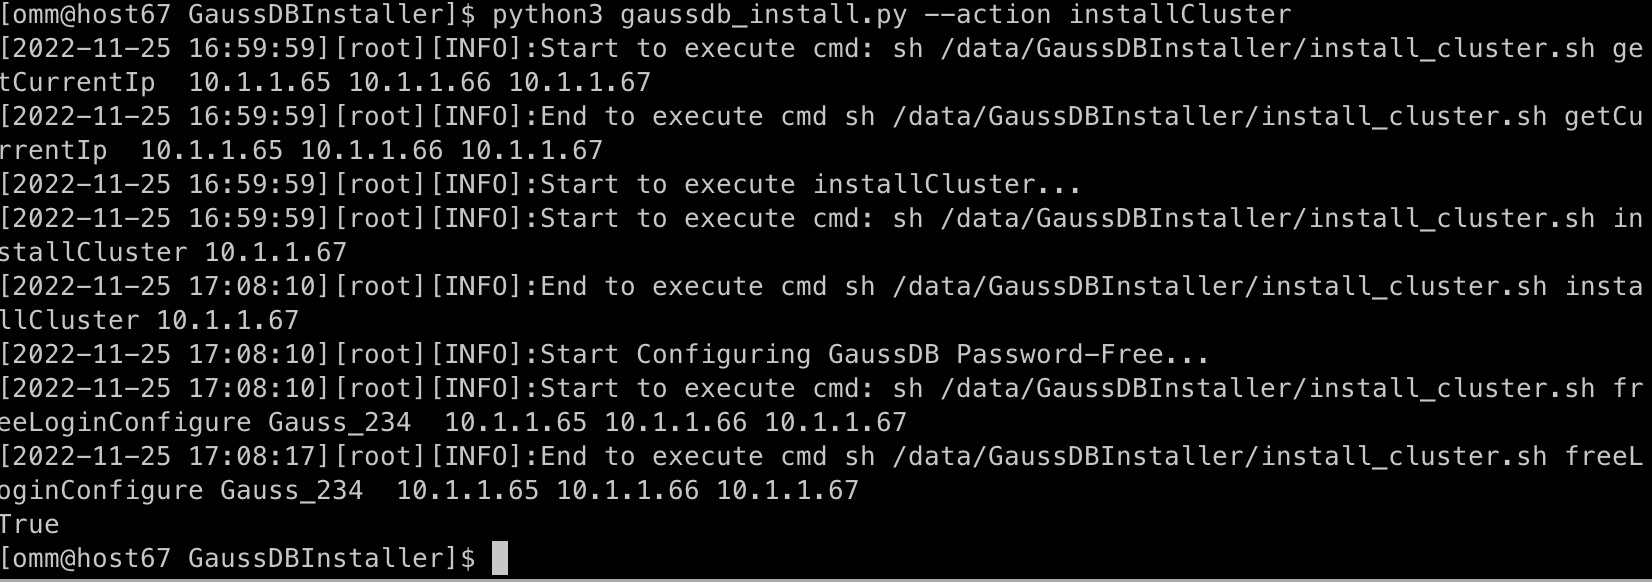This screenshot has width=1652, height=582.
Task: Click the 'rrentIp' wrapped line text
Action: point(54,150)
